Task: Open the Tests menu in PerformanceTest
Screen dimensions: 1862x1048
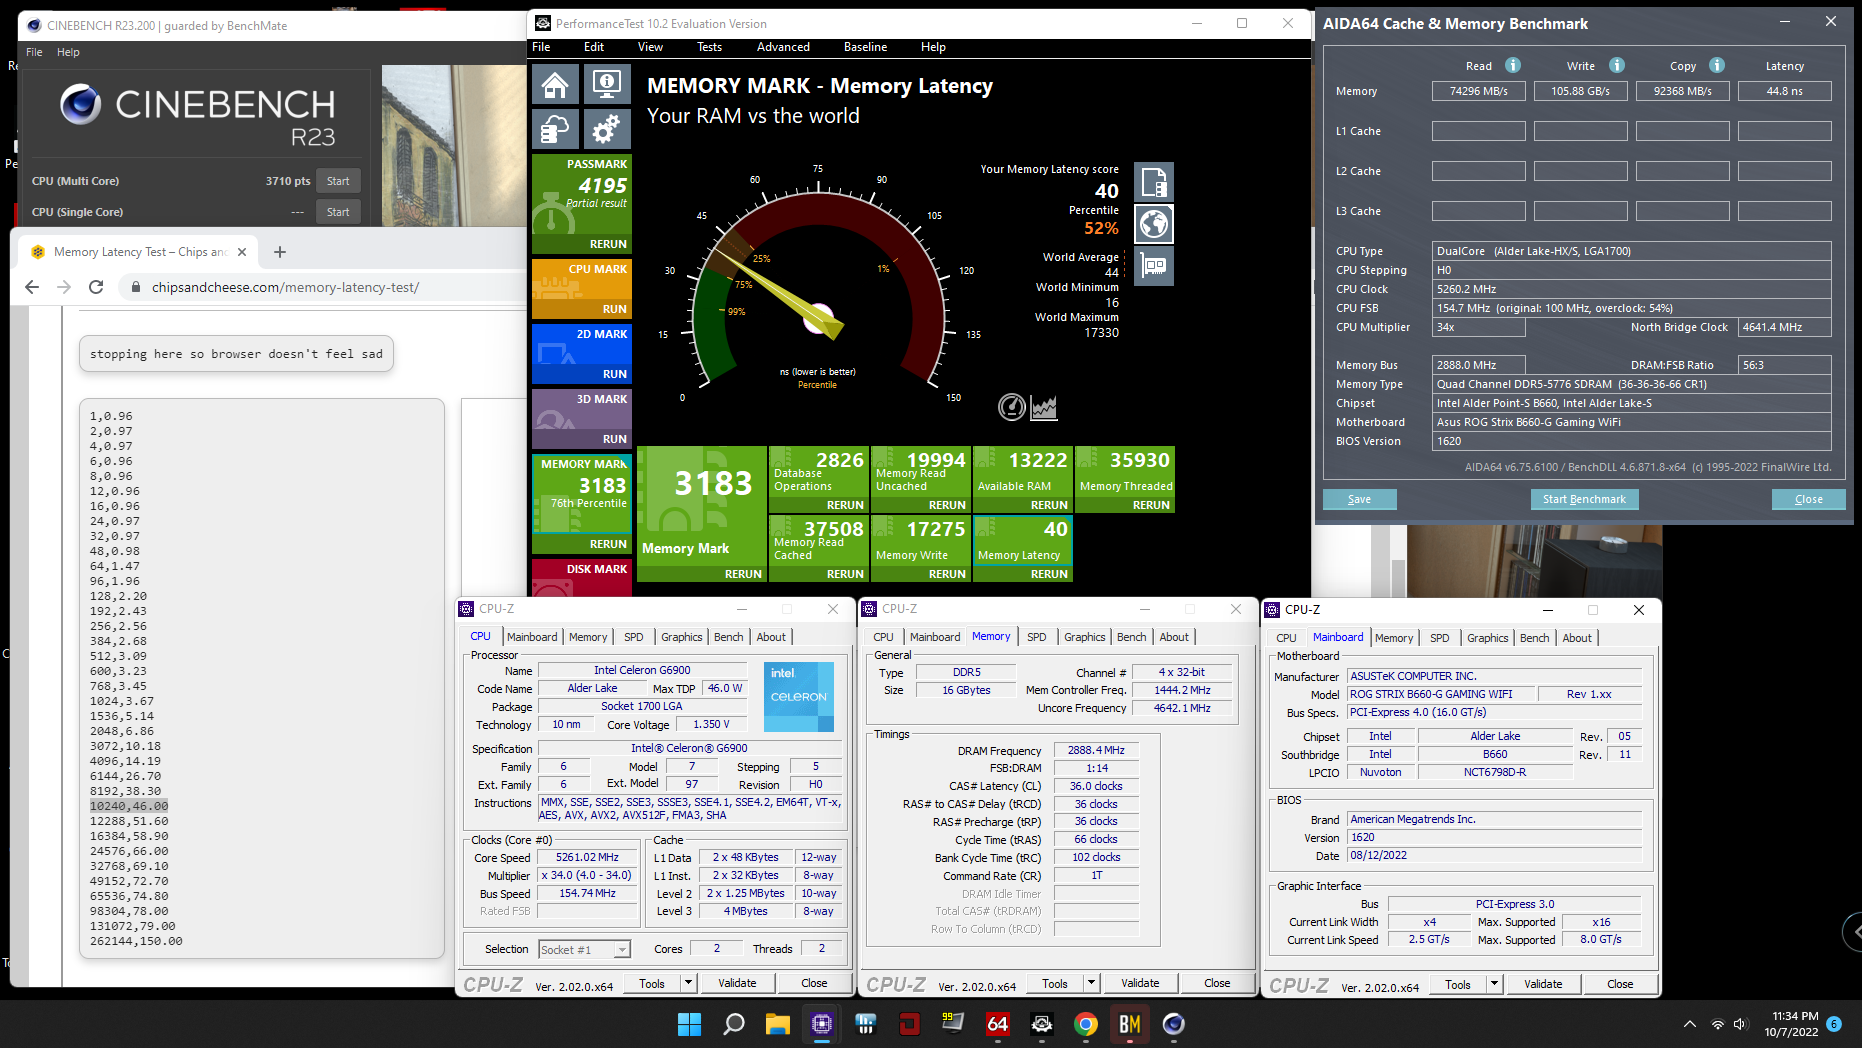Action: [709, 47]
